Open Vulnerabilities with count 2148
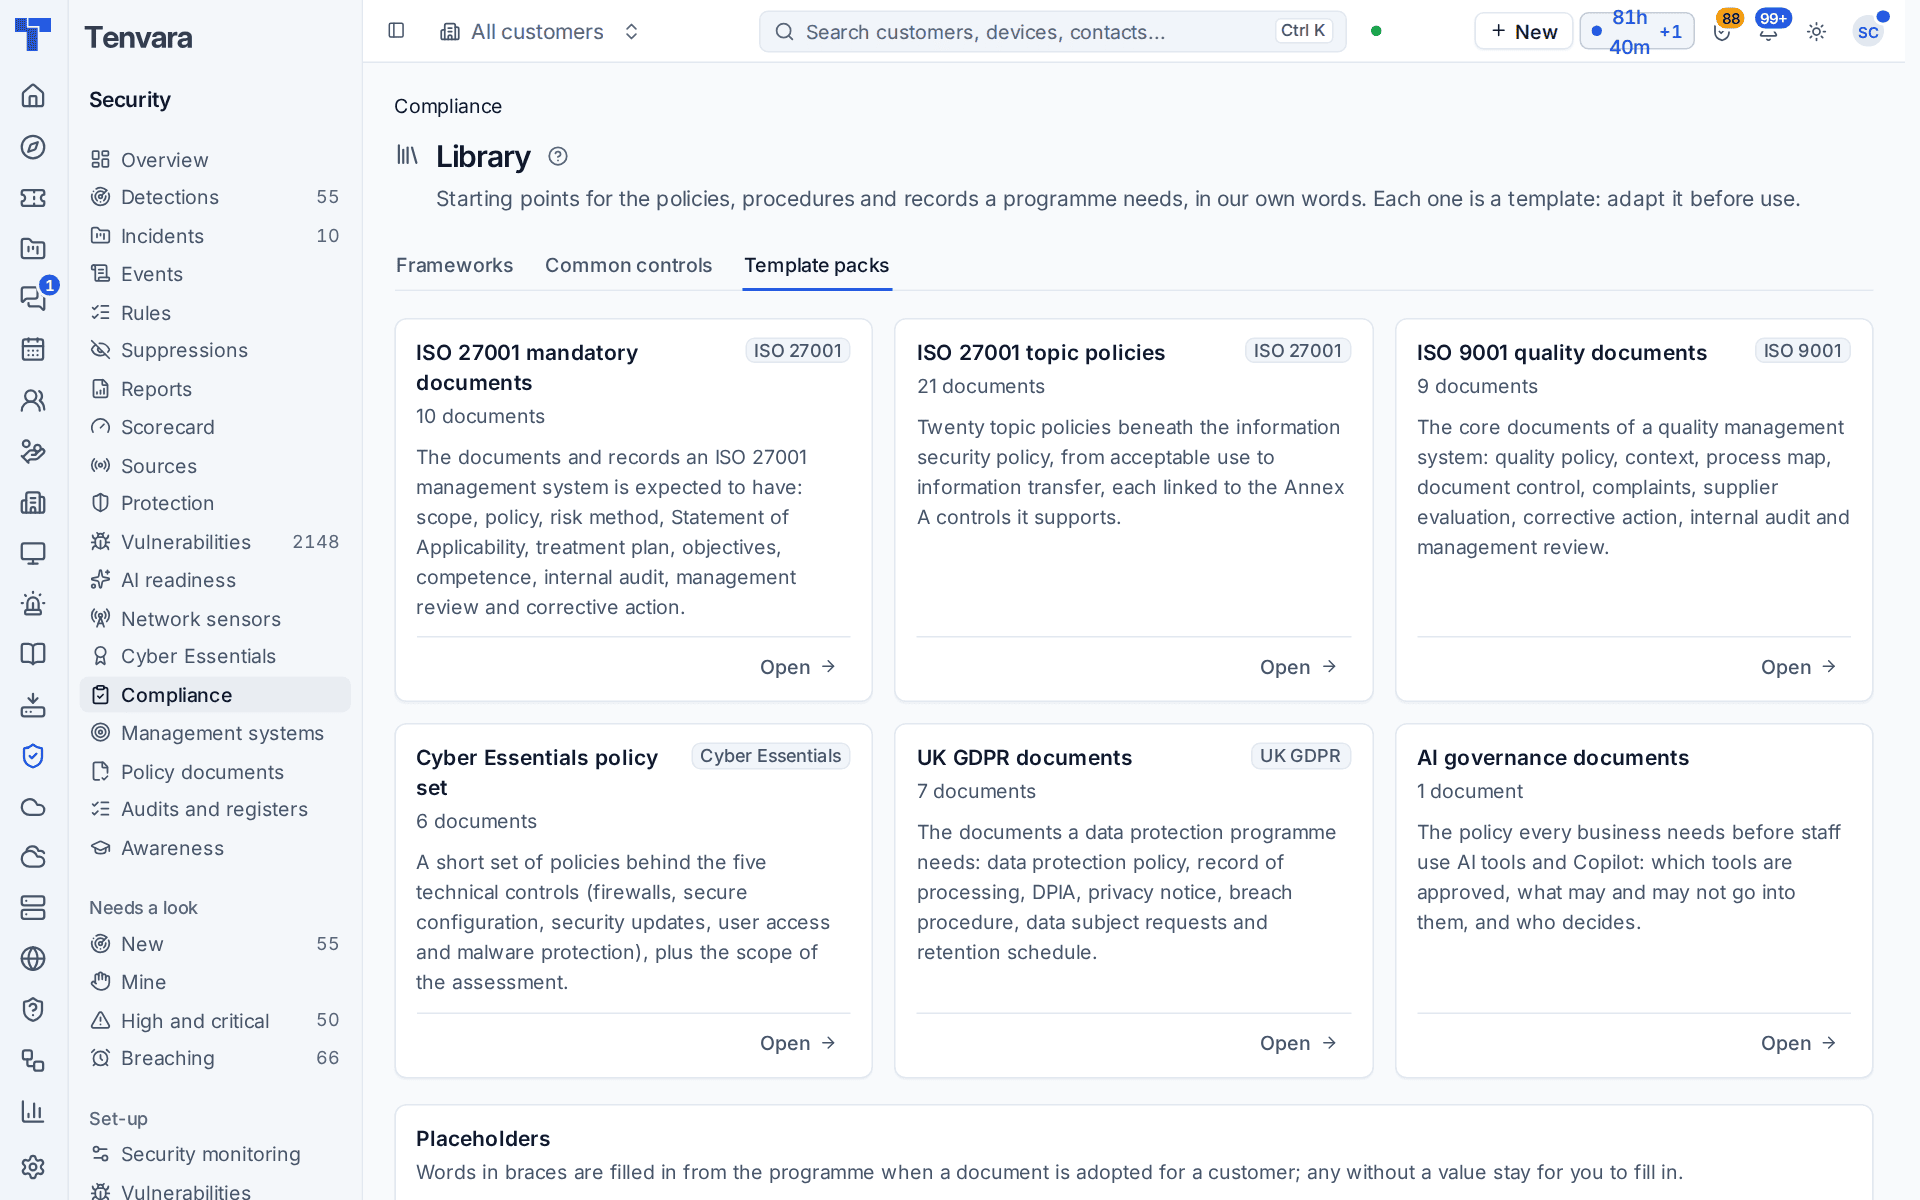This screenshot has width=1920, height=1200. point(215,542)
